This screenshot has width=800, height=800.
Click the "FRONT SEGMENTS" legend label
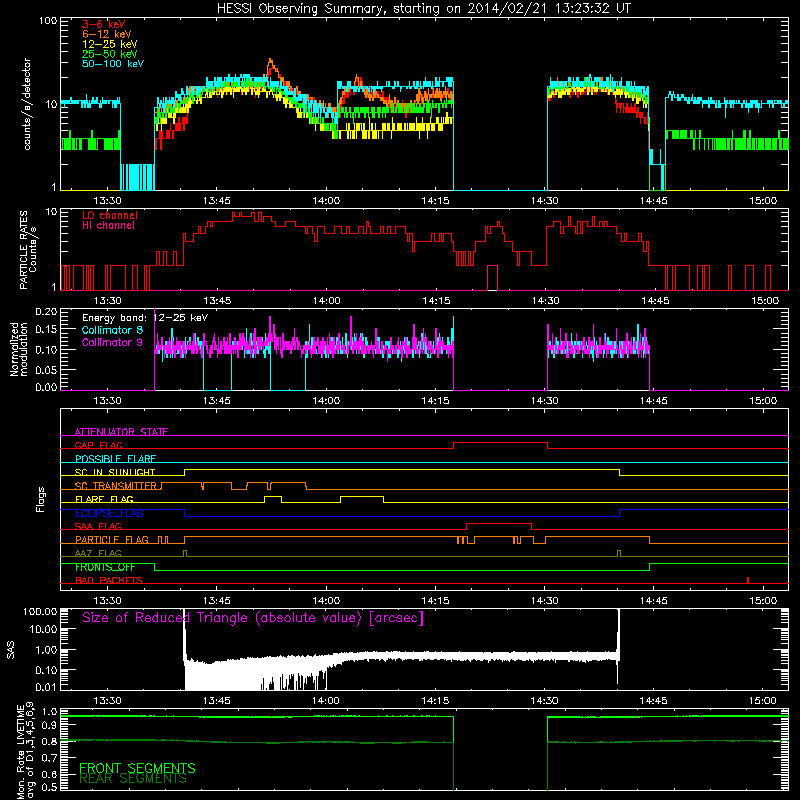point(137,768)
